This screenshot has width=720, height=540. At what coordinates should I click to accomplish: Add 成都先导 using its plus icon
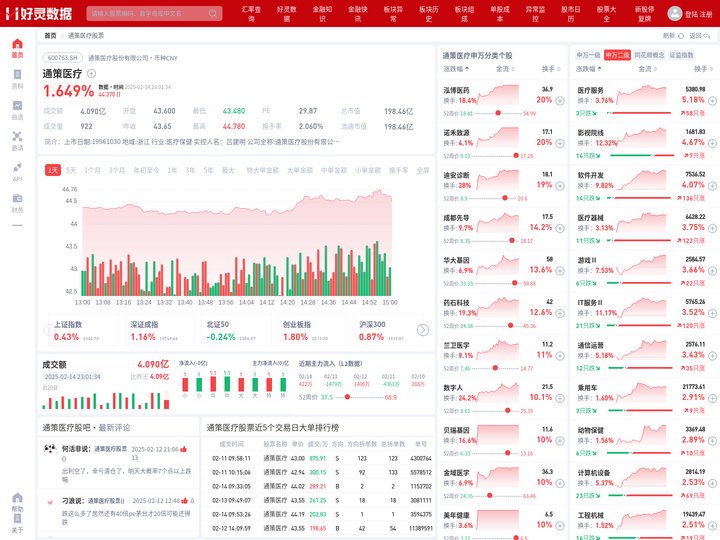pyautogui.click(x=560, y=228)
